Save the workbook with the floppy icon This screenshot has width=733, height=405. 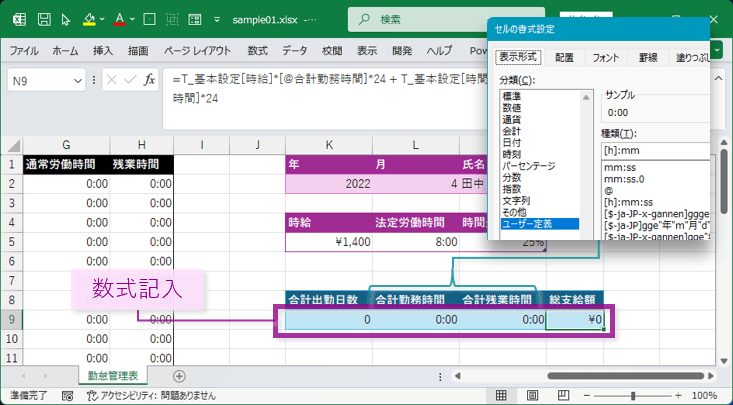click(44, 20)
